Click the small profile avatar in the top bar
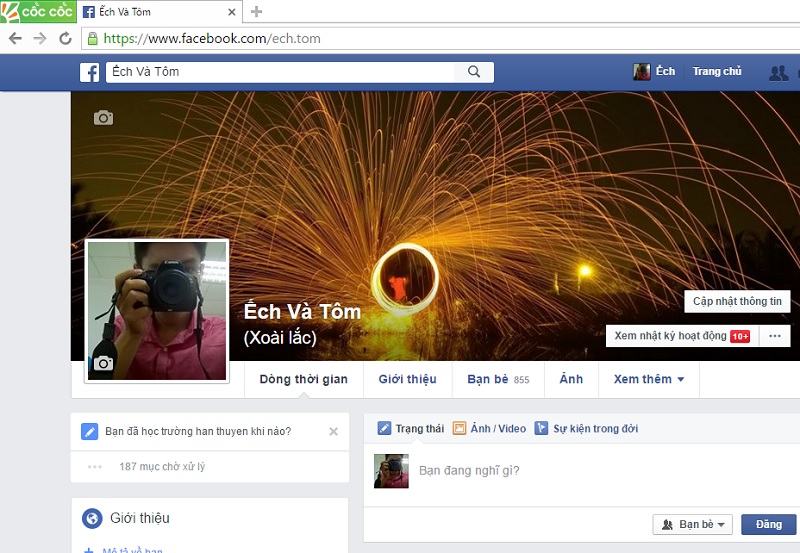Image resolution: width=800 pixels, height=553 pixels. (642, 72)
